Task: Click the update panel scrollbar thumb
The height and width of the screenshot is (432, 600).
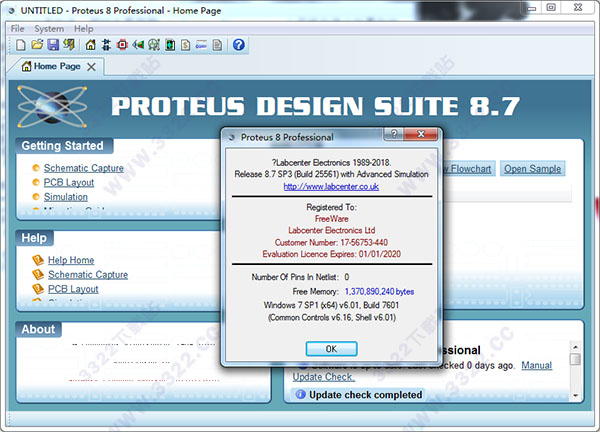Action: pos(575,359)
